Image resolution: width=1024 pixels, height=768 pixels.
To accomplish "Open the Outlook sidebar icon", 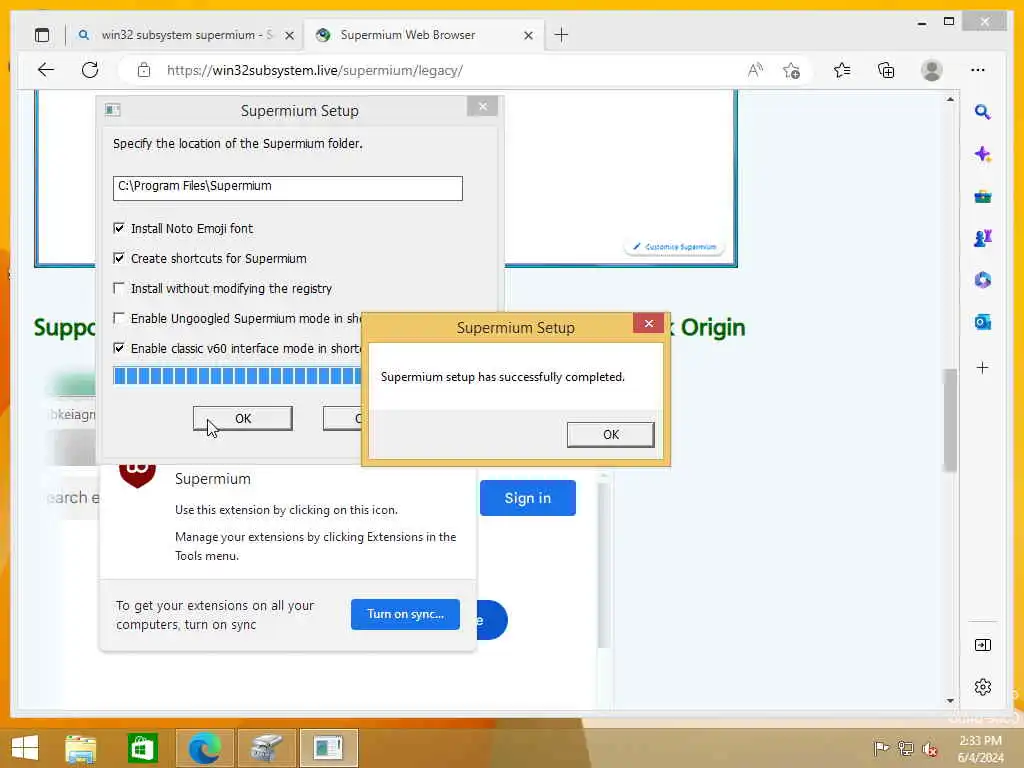I will click(x=983, y=322).
